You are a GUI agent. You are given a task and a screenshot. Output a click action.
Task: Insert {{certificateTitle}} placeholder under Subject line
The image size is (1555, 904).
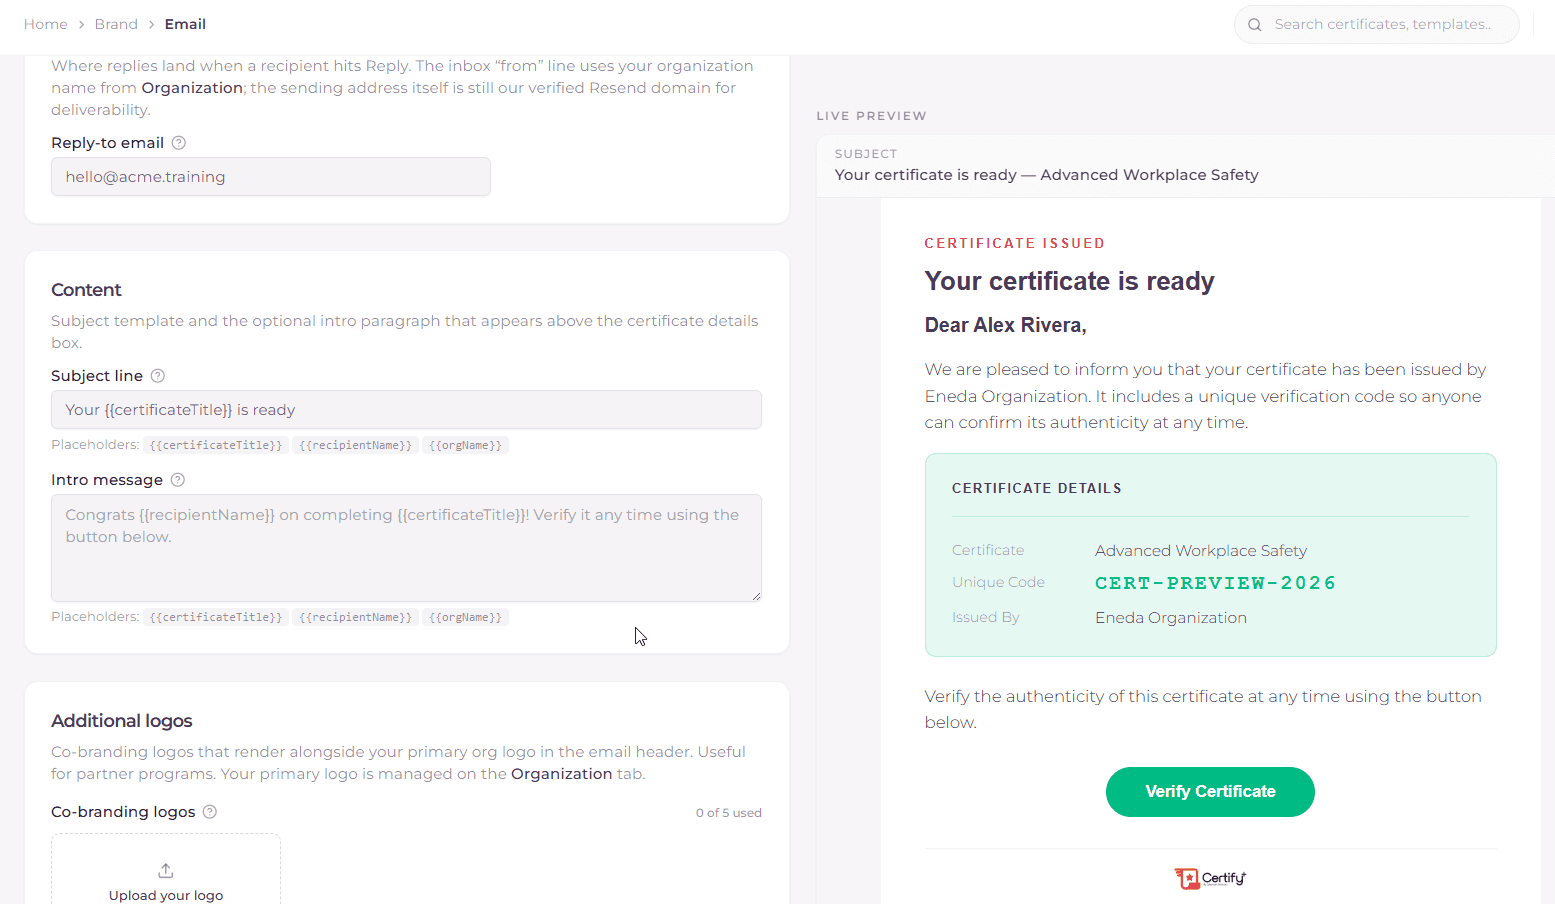216,445
